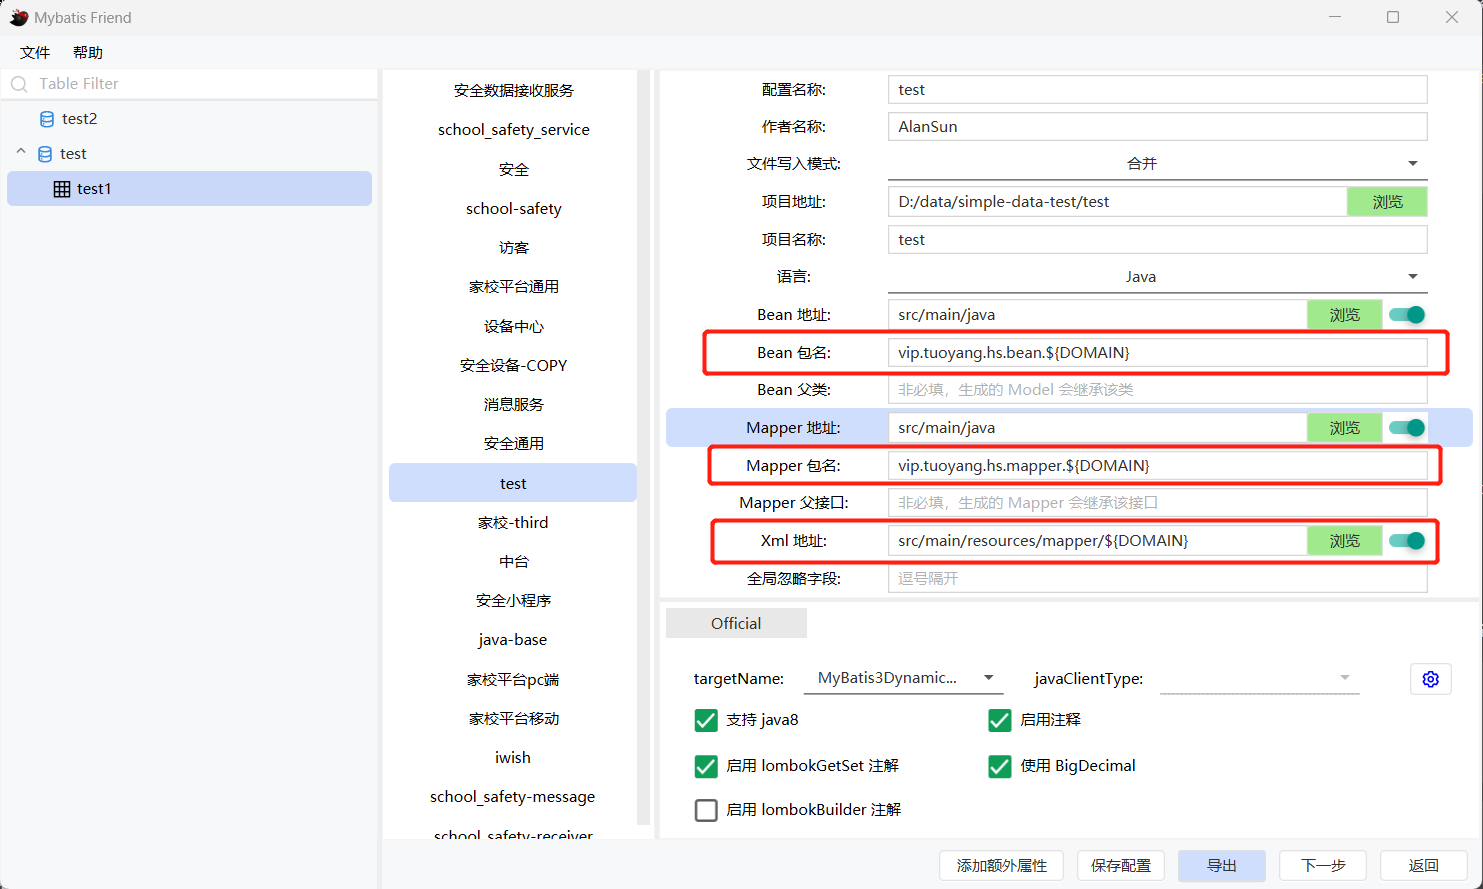Open the 文件 menu
1483x889 pixels.
click(x=35, y=53)
